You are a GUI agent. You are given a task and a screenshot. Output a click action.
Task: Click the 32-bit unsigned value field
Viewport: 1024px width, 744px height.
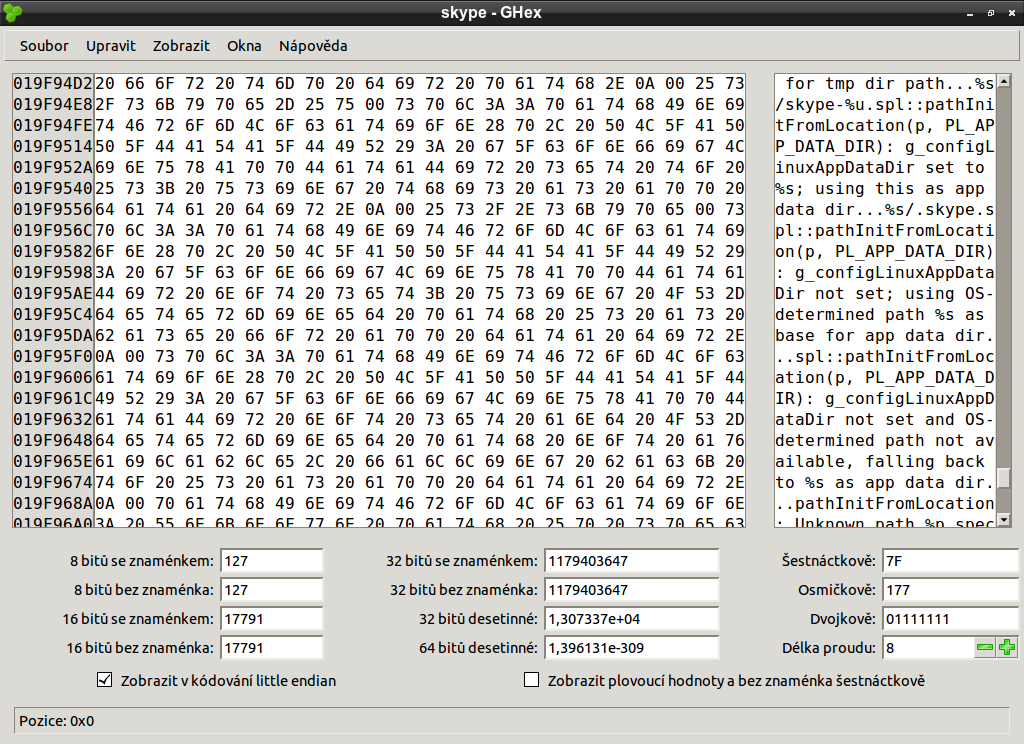(632, 590)
